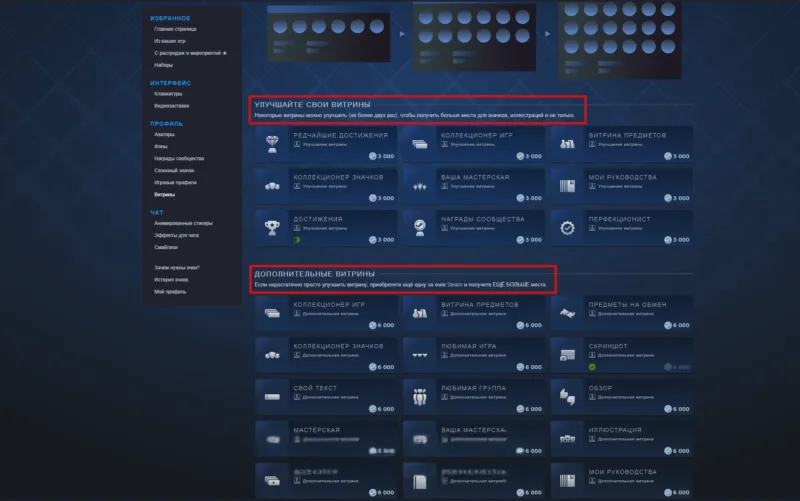
Task: Open Из ваших игр sidebar link
Action: 169,41
